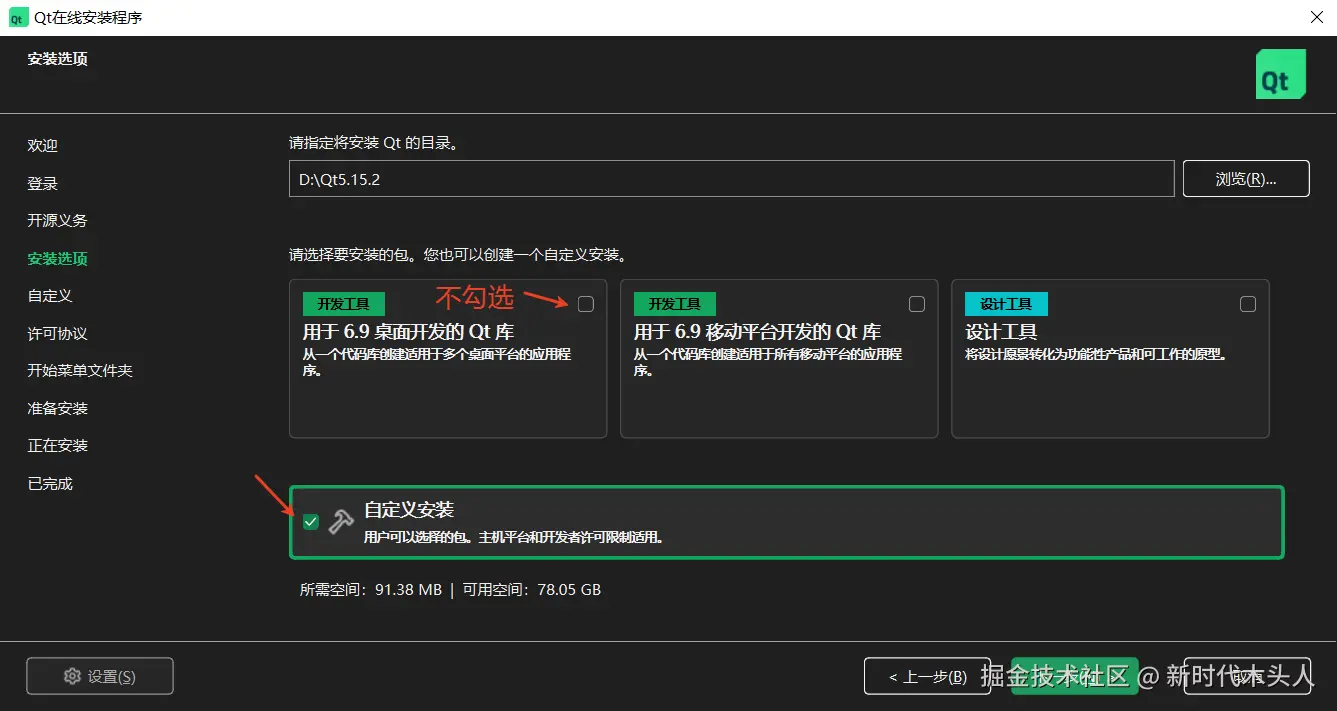Click the 设计工具 card title
The height and width of the screenshot is (711, 1337).
pyautogui.click(x=1001, y=331)
